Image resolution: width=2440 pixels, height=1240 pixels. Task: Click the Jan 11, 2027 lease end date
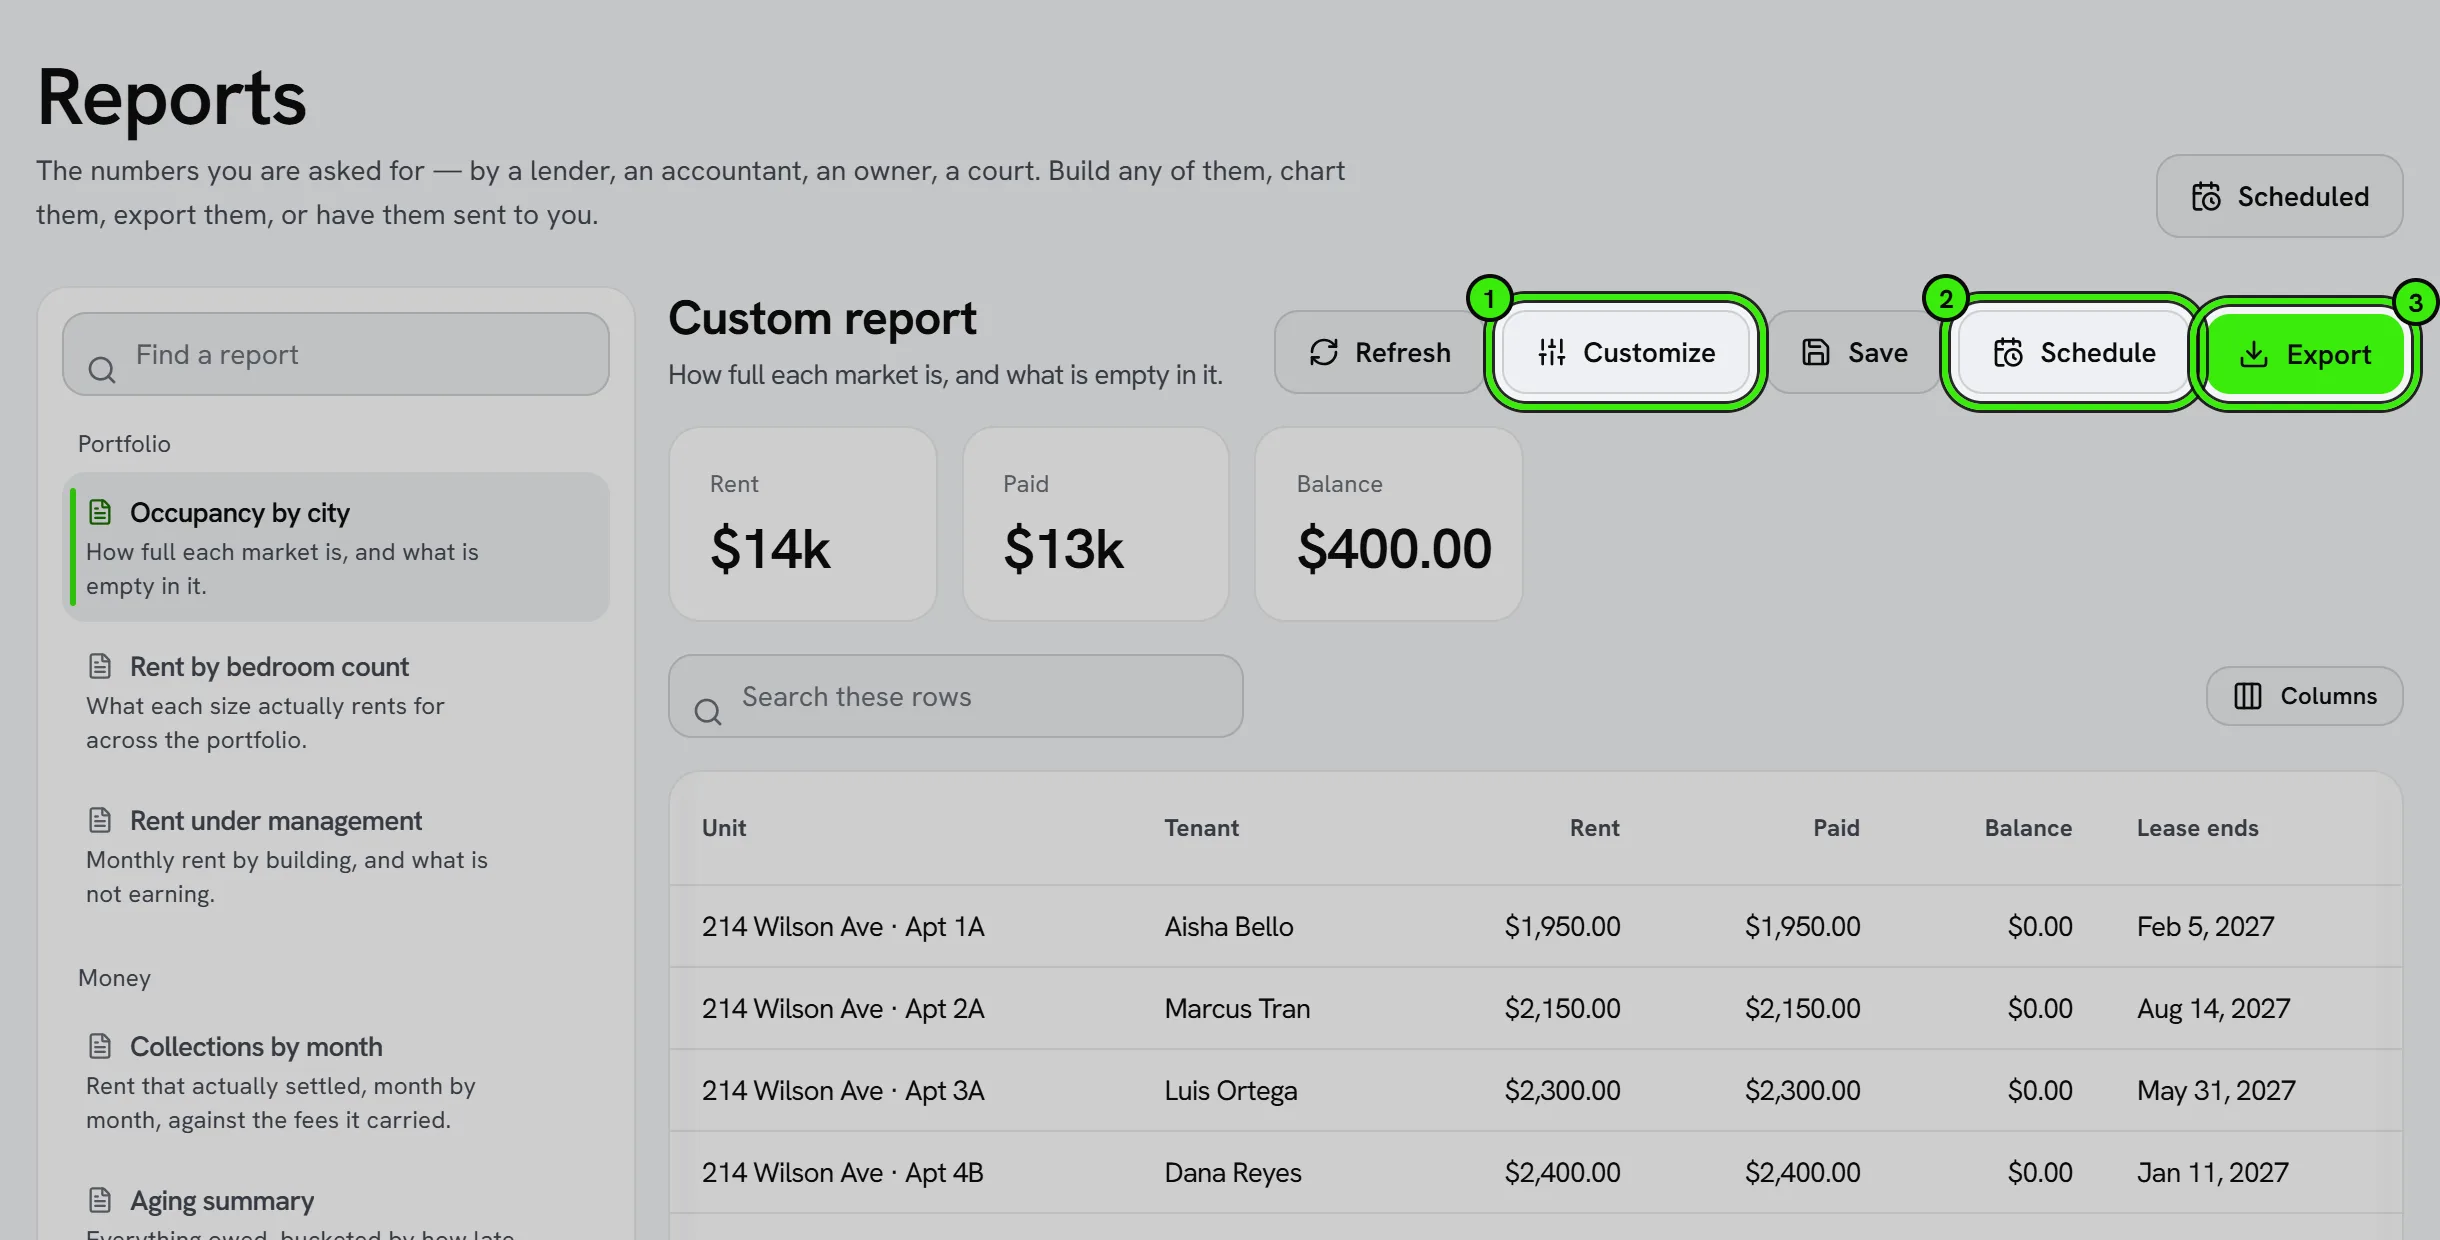coord(2212,1173)
